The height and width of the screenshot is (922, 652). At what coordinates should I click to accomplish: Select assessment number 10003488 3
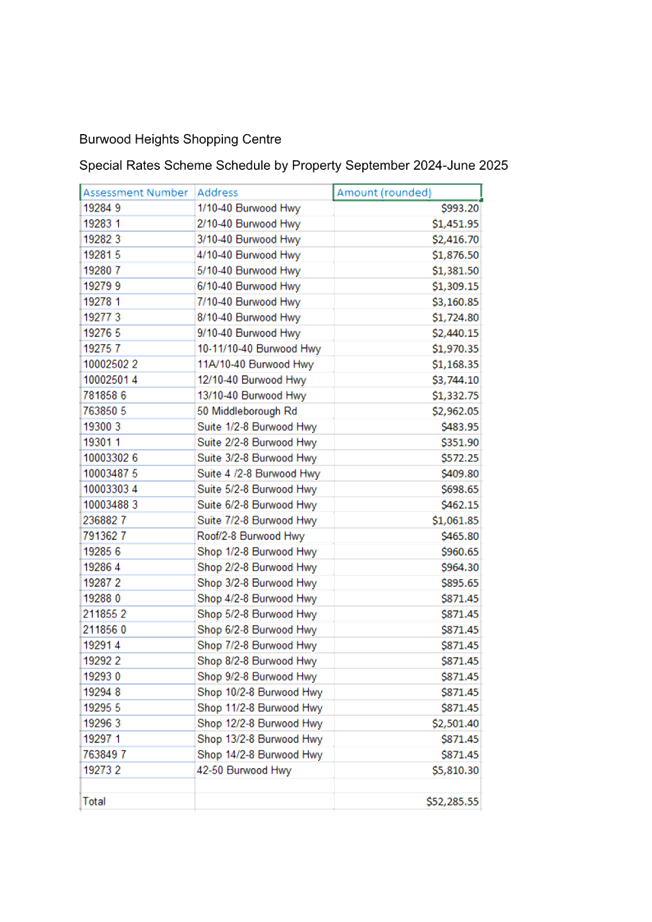tap(111, 505)
